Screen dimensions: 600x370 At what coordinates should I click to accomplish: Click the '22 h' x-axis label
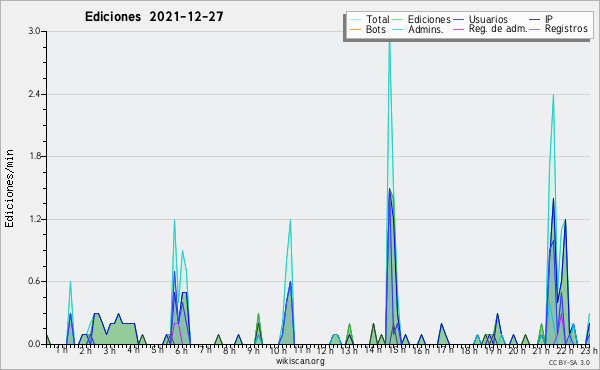(565, 350)
